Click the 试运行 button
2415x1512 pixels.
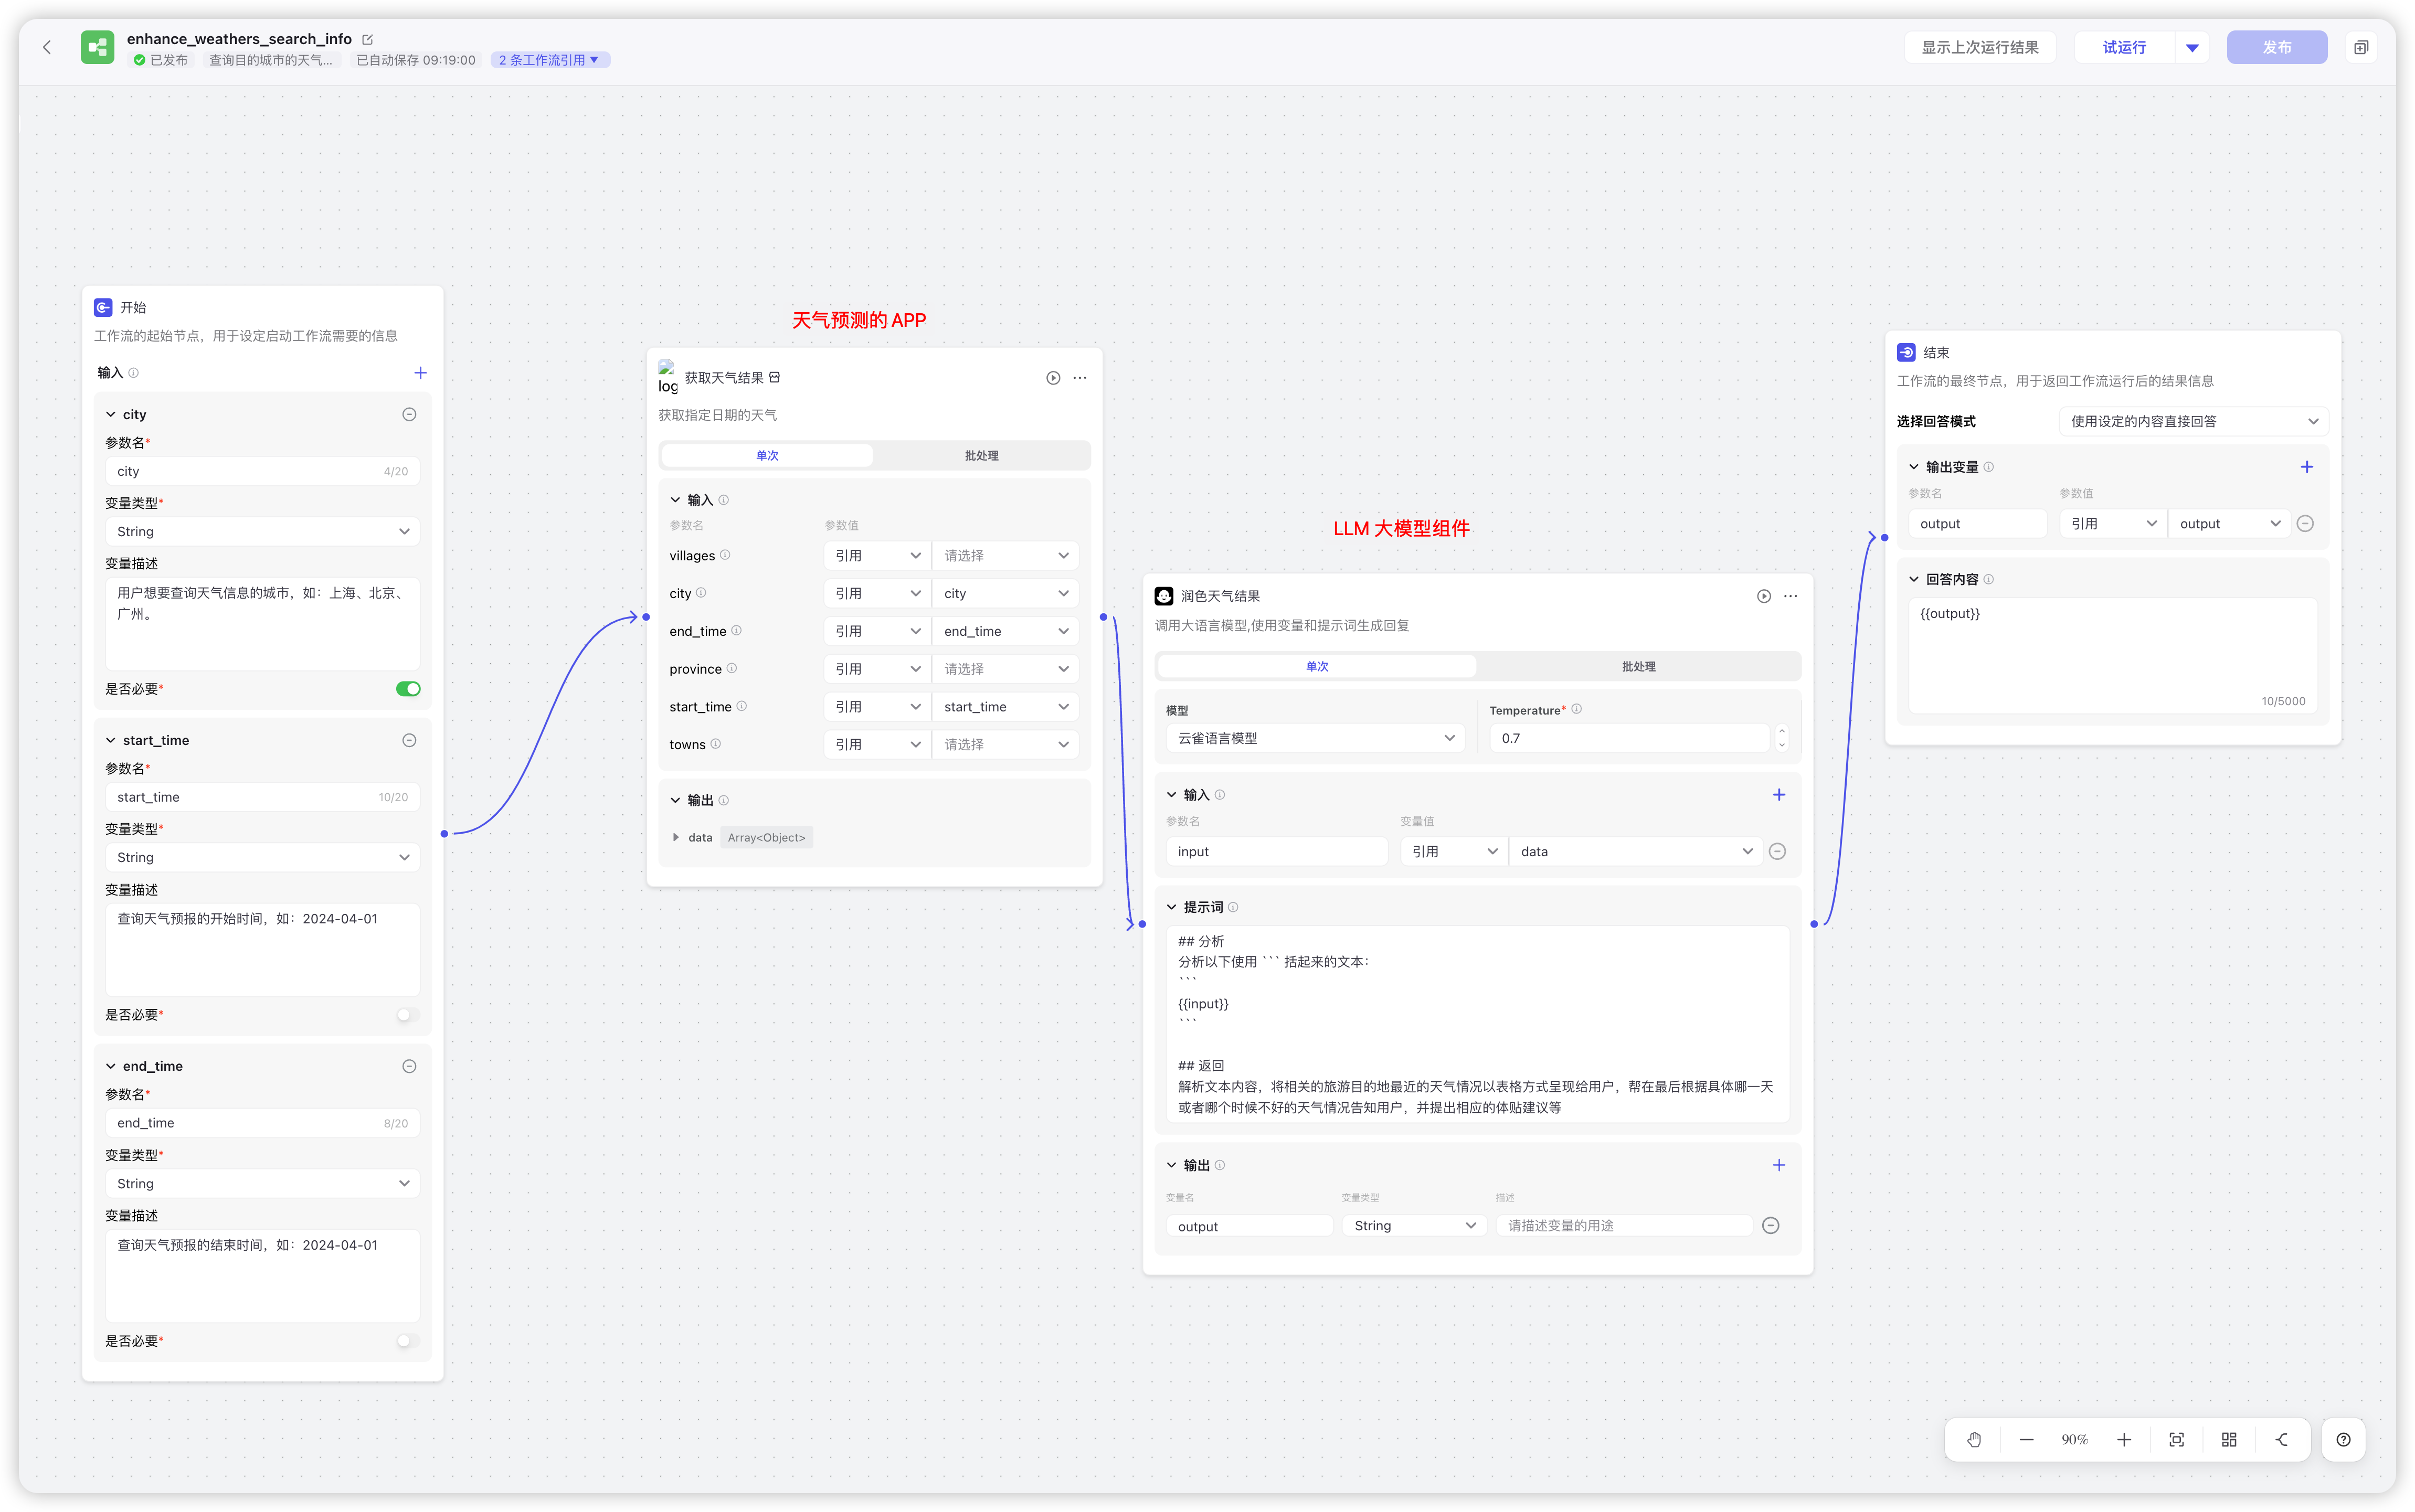point(2124,47)
